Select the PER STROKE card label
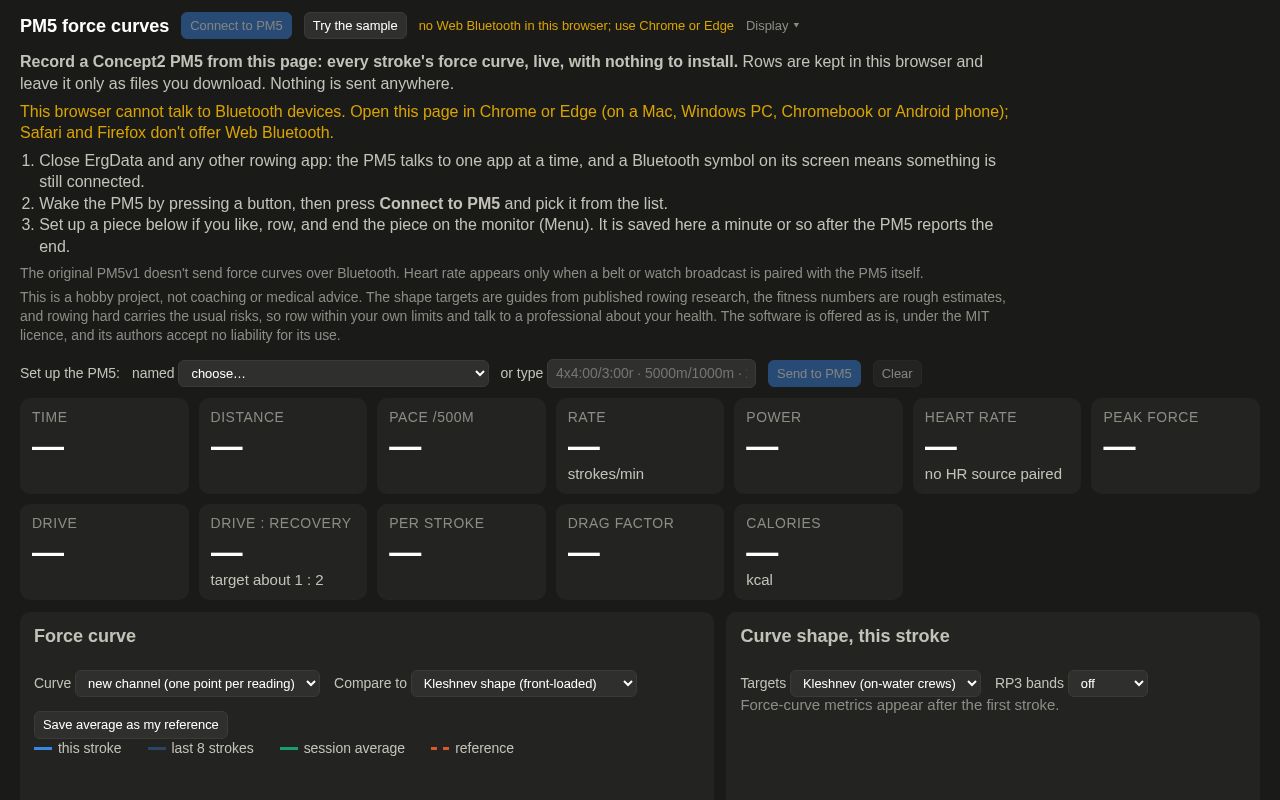This screenshot has height=800, width=1280. [437, 523]
